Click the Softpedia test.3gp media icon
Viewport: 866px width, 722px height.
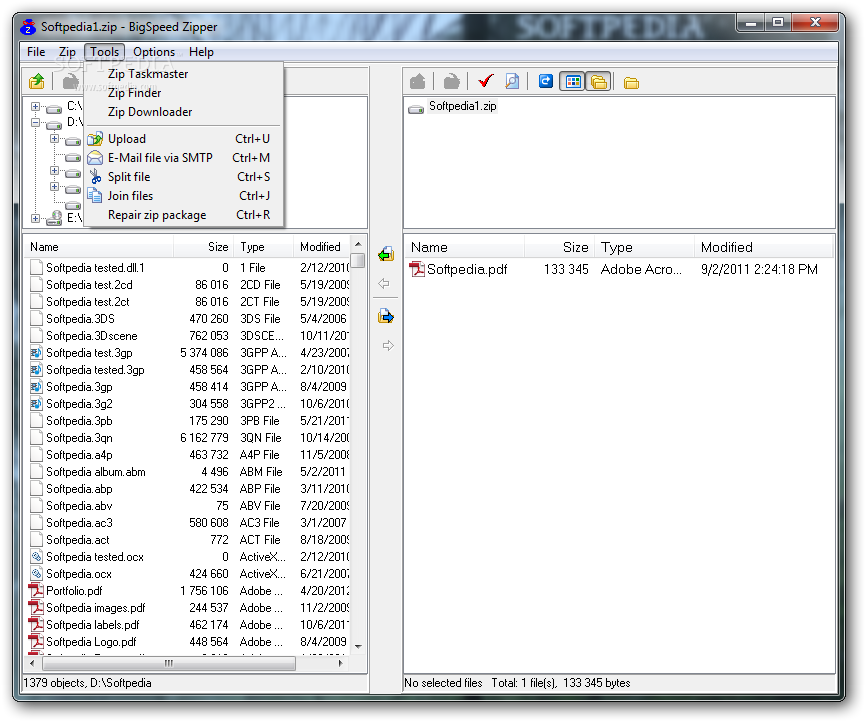(36, 352)
